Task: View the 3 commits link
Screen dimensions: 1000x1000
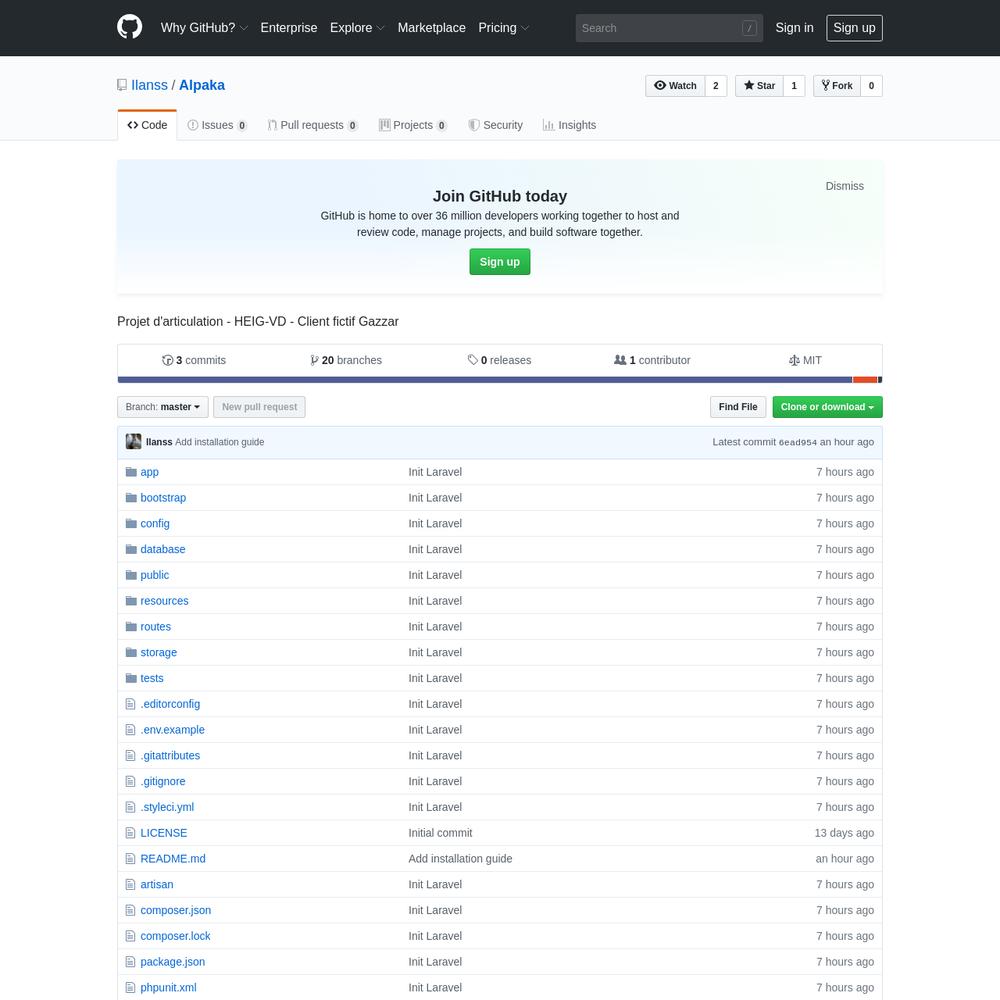Action: (194, 360)
